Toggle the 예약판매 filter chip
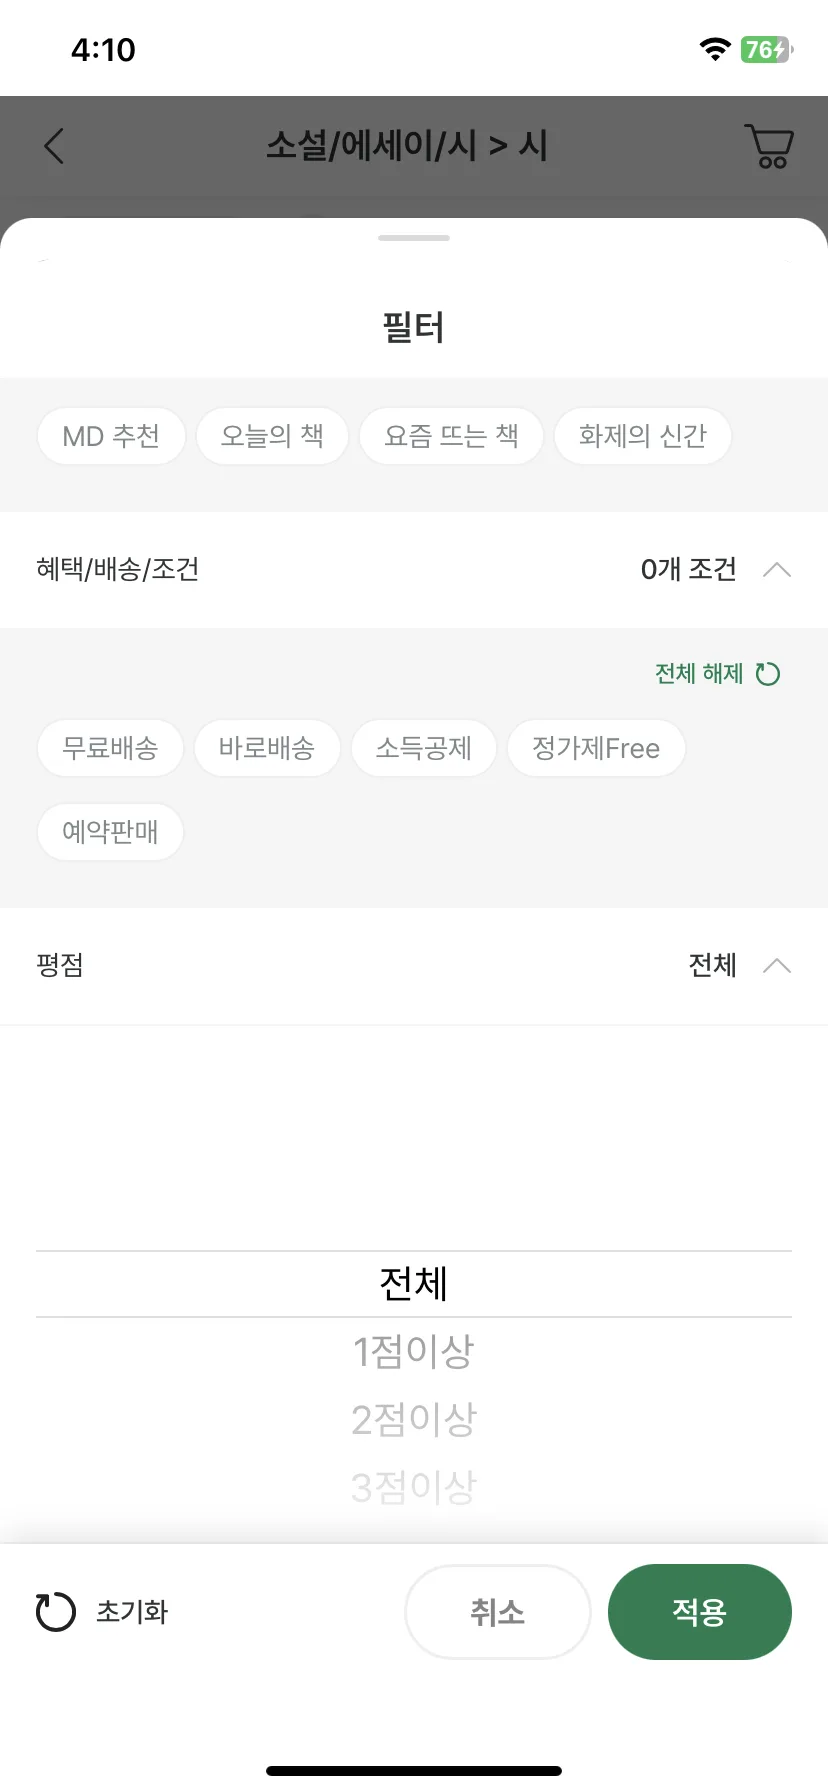This screenshot has height=1792, width=828. tap(110, 832)
